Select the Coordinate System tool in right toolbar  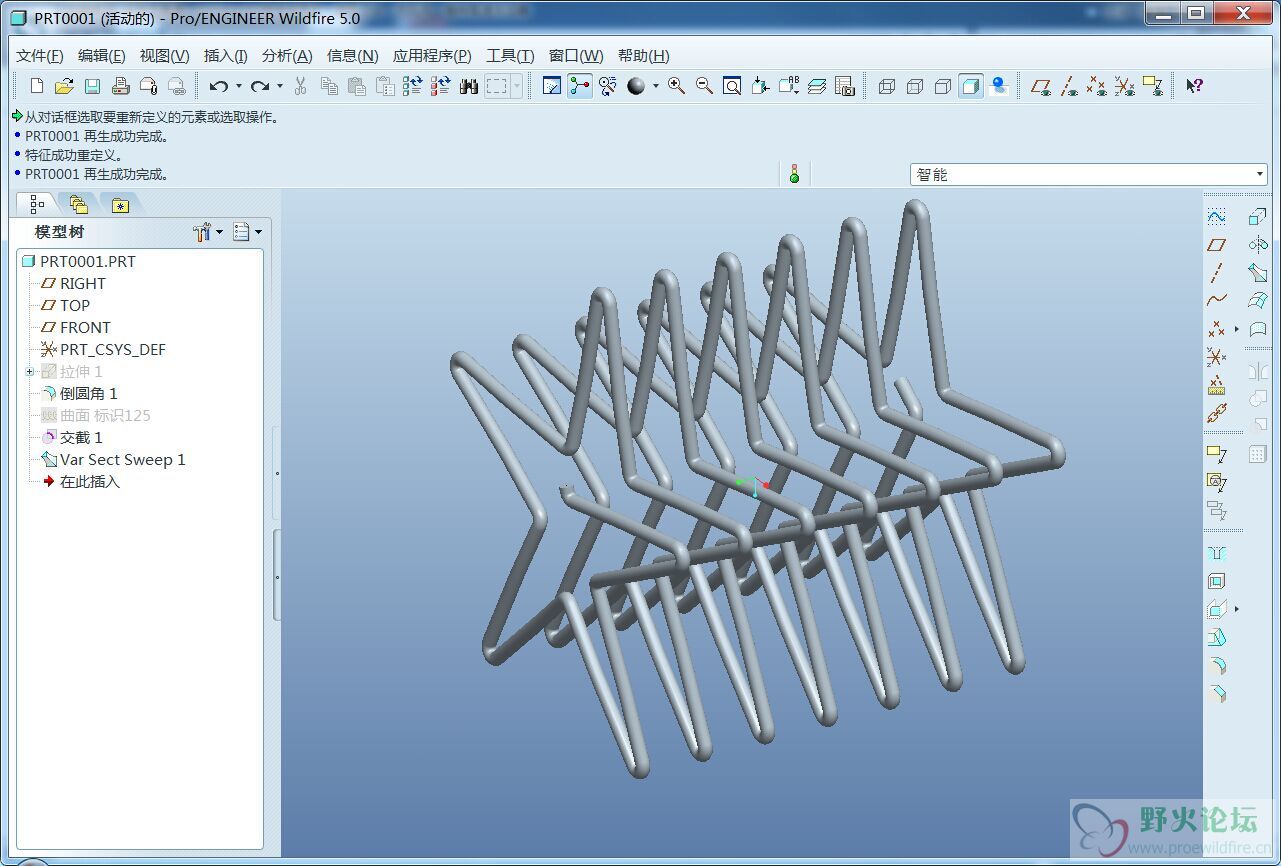[x=1216, y=356]
